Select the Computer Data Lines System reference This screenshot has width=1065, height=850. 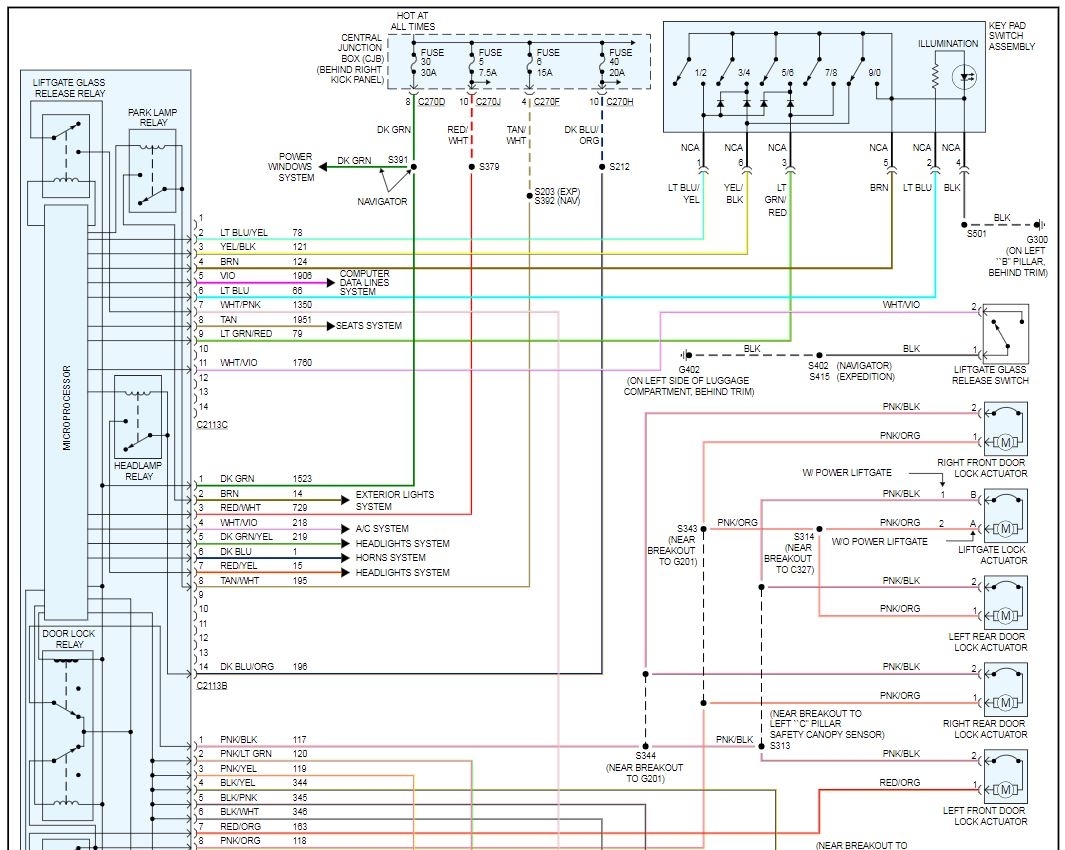tap(364, 283)
